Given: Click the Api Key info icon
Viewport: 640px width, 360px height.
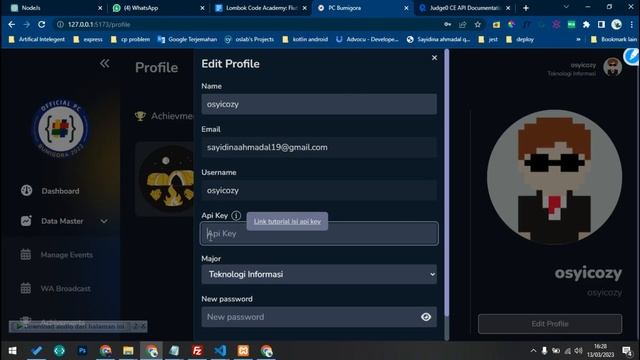Looking at the screenshot, I should [x=236, y=216].
